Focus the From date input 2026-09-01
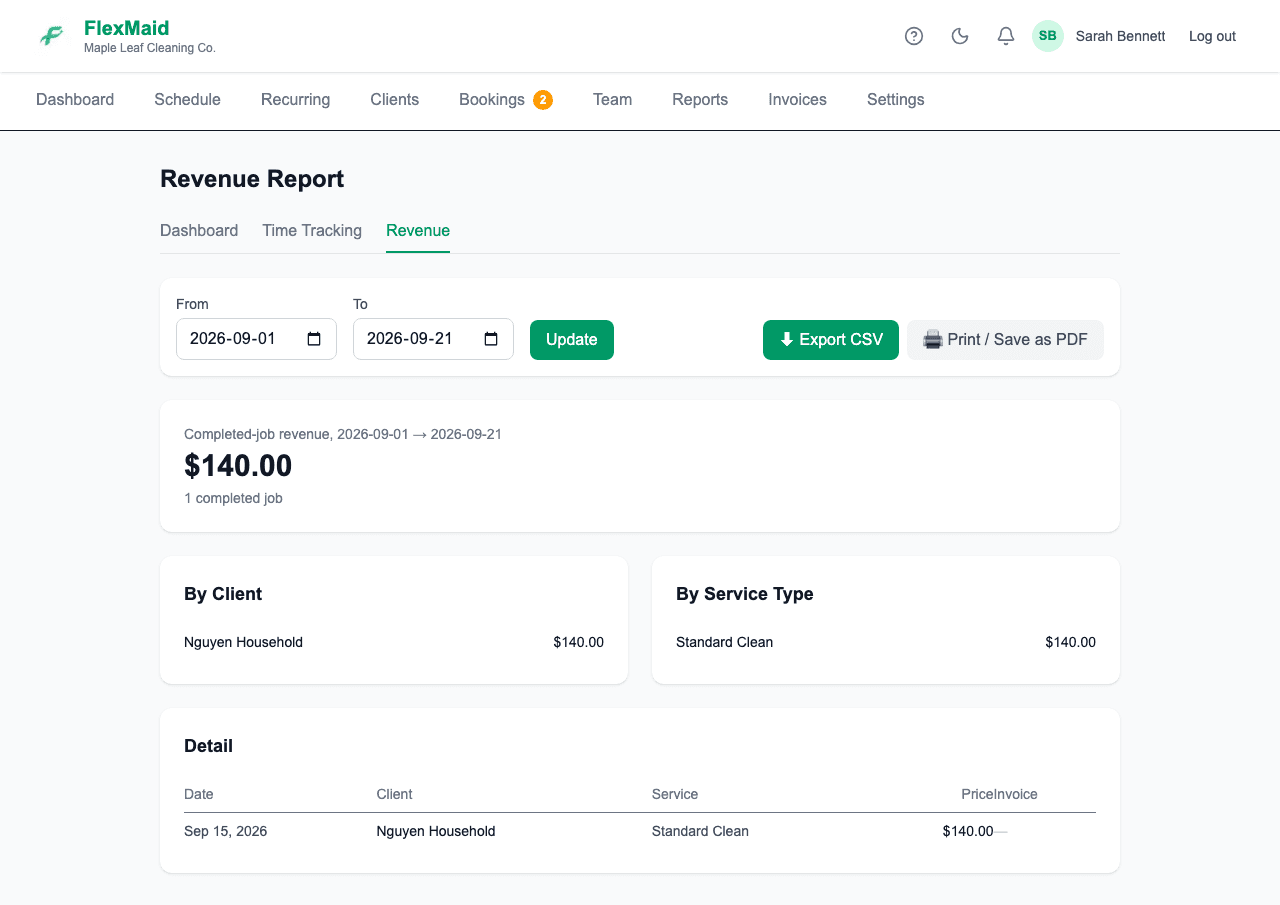The image size is (1280, 905). 256,339
